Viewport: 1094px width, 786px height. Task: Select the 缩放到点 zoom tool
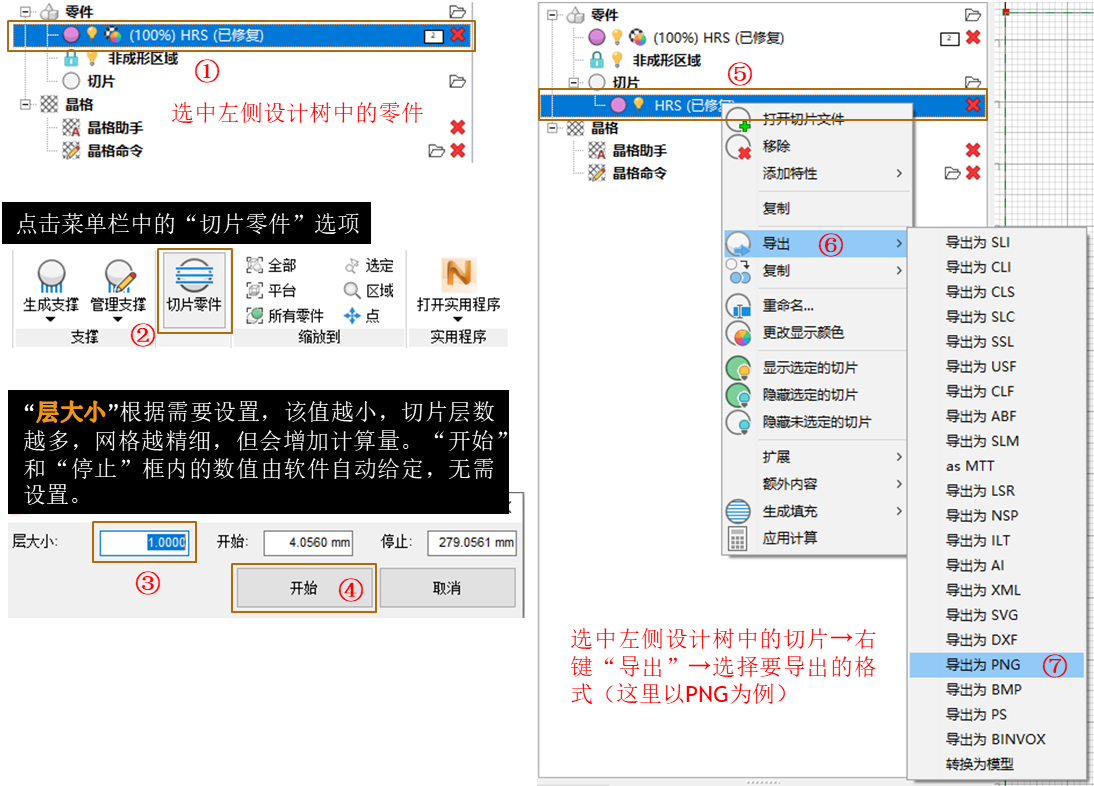[352, 314]
